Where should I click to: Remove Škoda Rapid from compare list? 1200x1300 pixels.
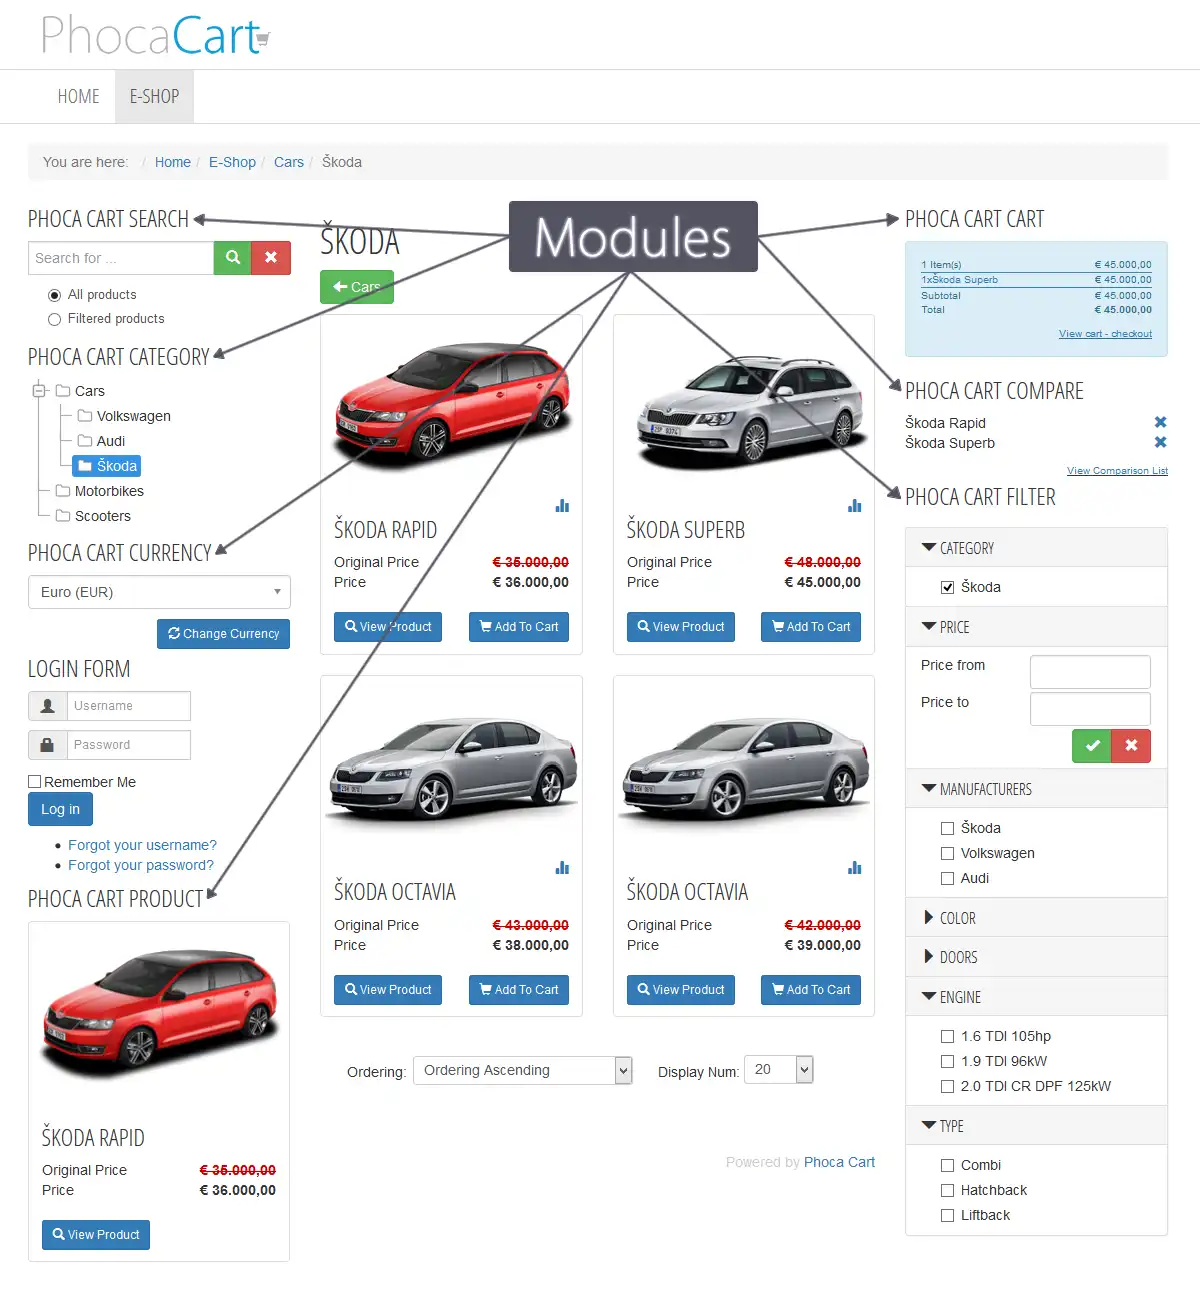coord(1160,422)
